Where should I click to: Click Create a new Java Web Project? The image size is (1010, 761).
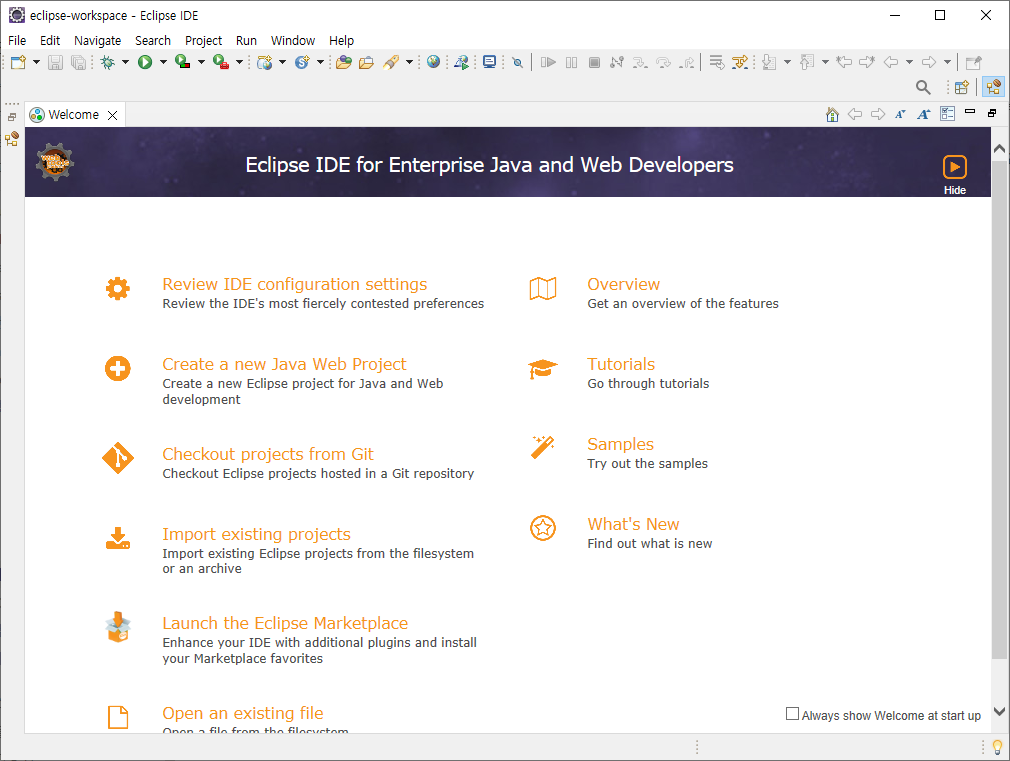tap(284, 364)
